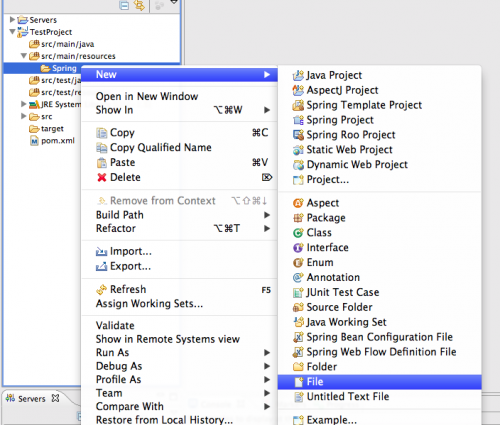
Task: Close the Servers view tab
Action: pos(55,398)
